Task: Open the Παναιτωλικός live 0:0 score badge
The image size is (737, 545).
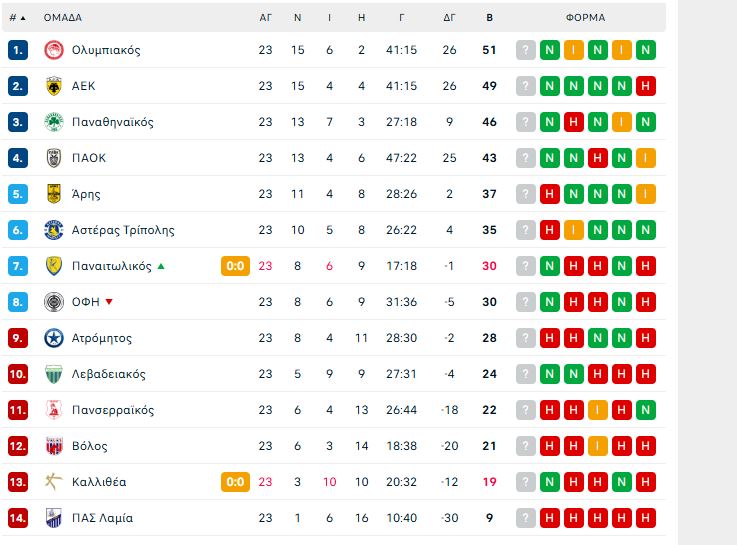Action: coord(235,266)
